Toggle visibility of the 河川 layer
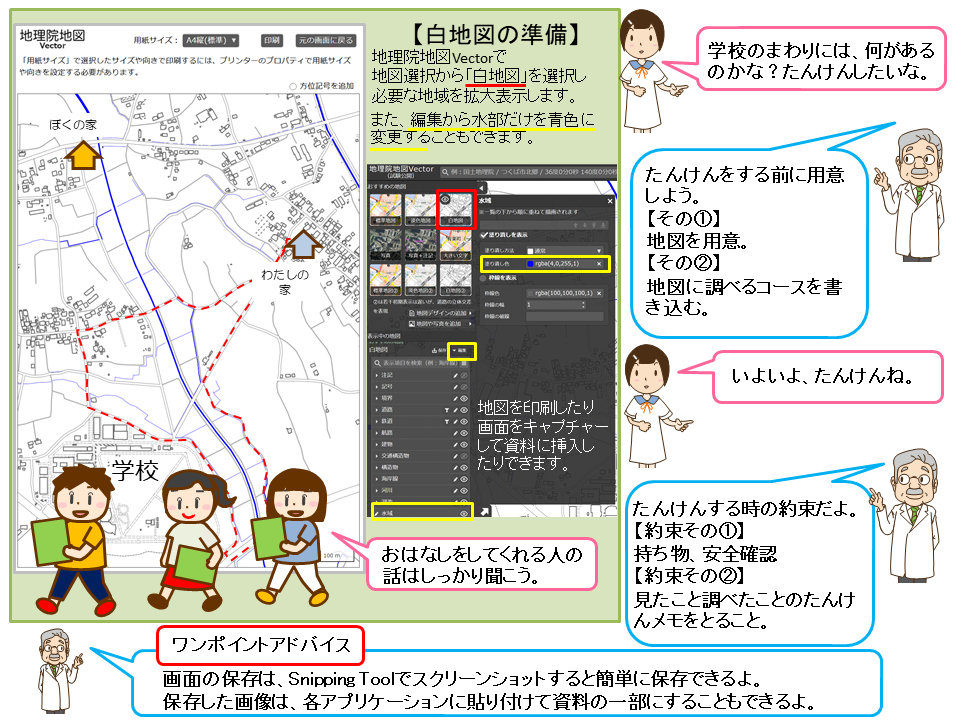 tap(464, 491)
